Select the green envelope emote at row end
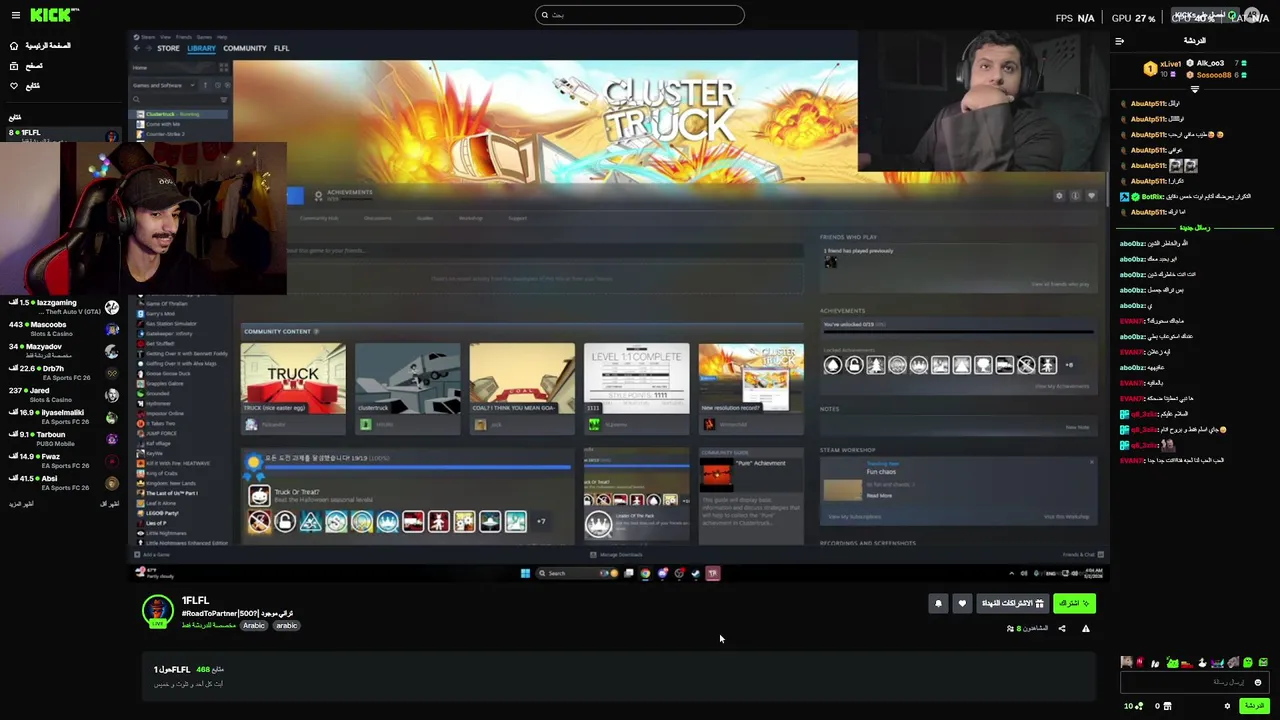 [1263, 662]
